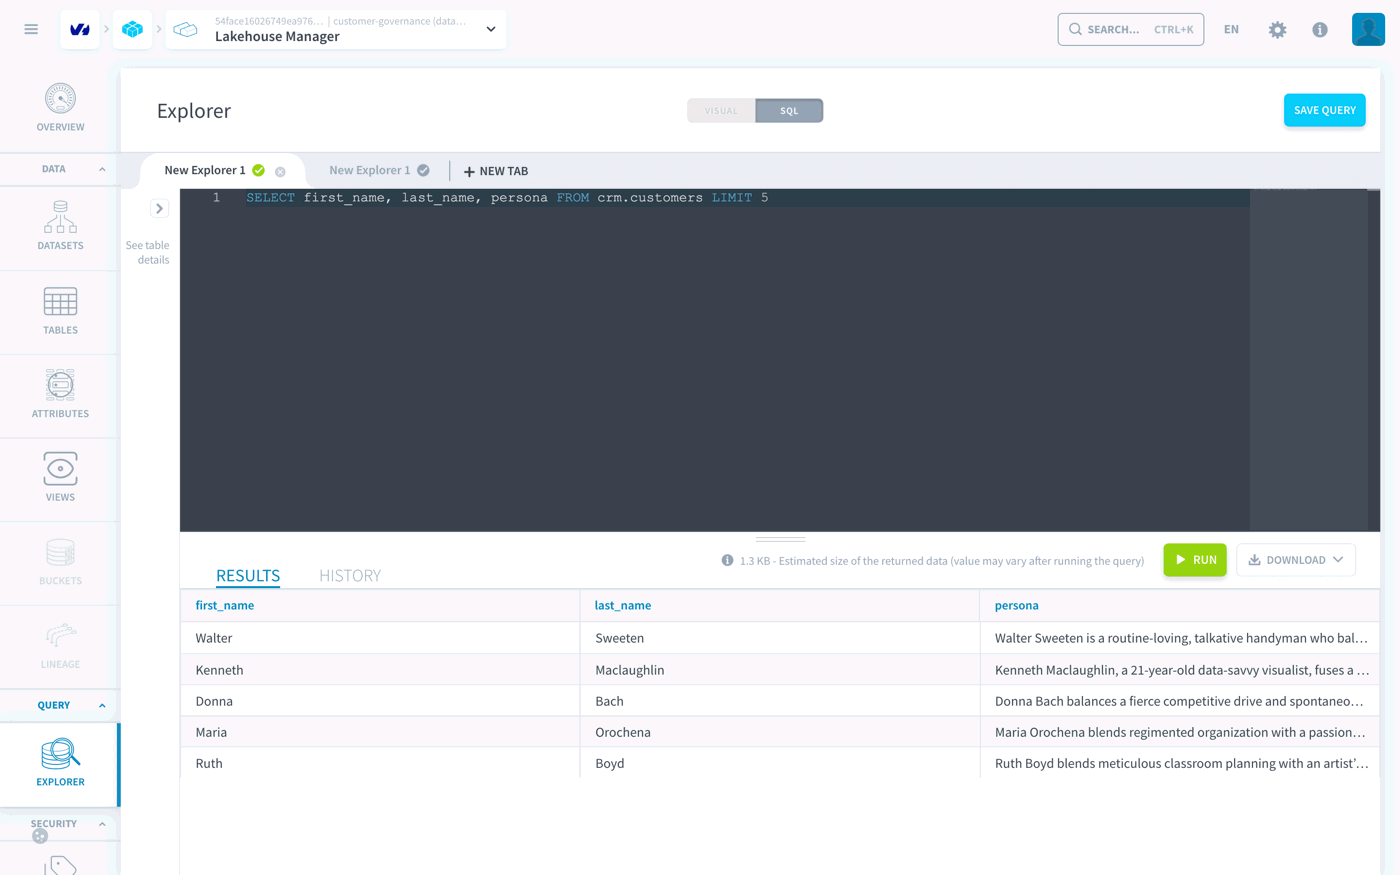
Task: Open the Attributes section icon
Action: coord(60,385)
